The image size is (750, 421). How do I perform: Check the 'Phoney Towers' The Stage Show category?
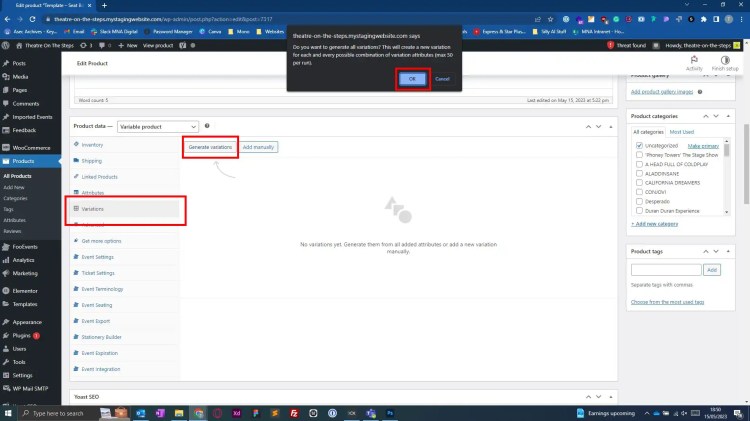pos(639,155)
